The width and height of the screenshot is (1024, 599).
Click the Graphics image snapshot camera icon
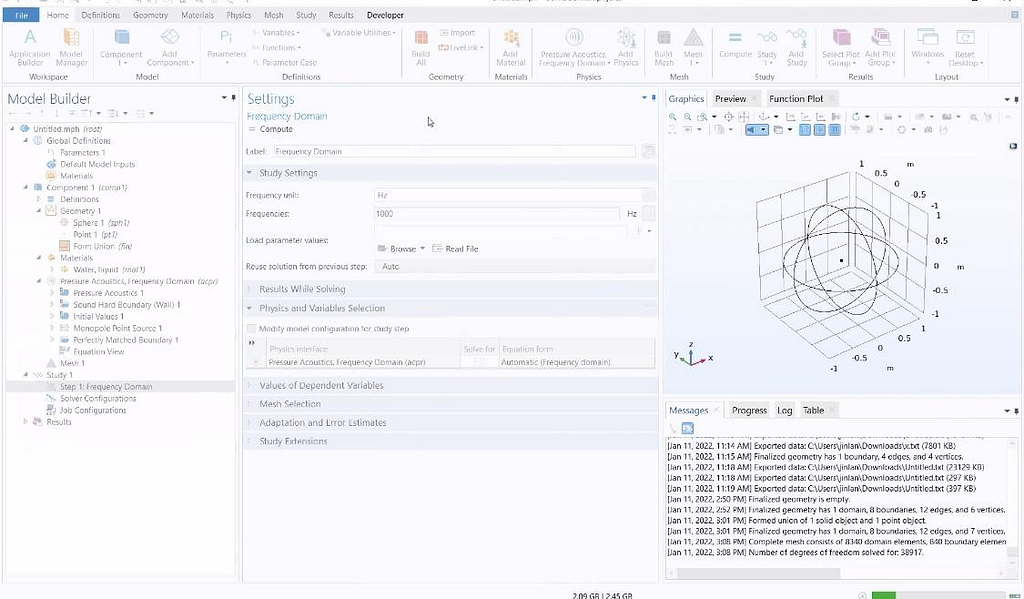928,129
